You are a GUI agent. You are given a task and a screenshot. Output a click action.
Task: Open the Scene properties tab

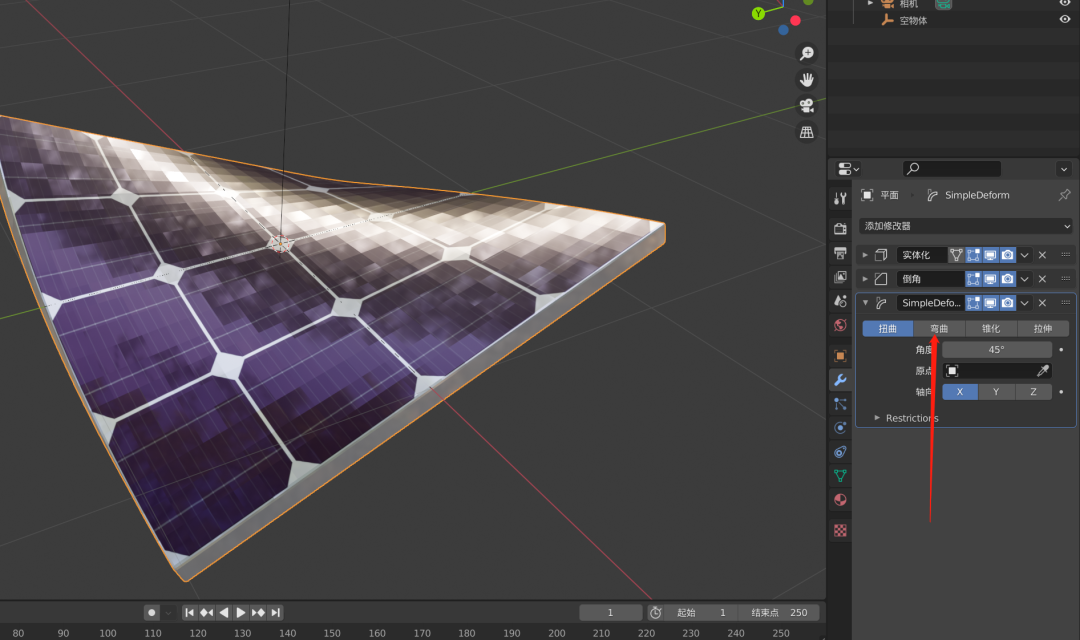coord(840,301)
